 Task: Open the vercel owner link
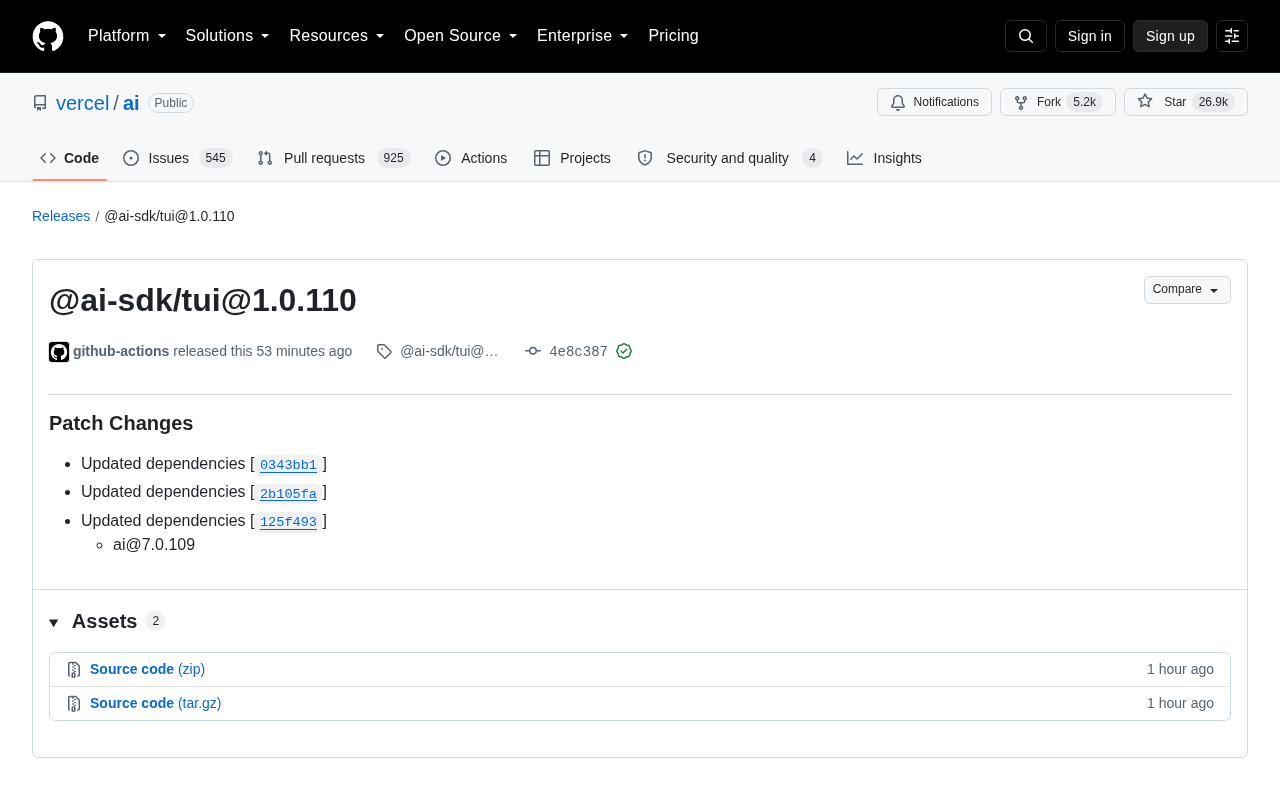coord(82,103)
